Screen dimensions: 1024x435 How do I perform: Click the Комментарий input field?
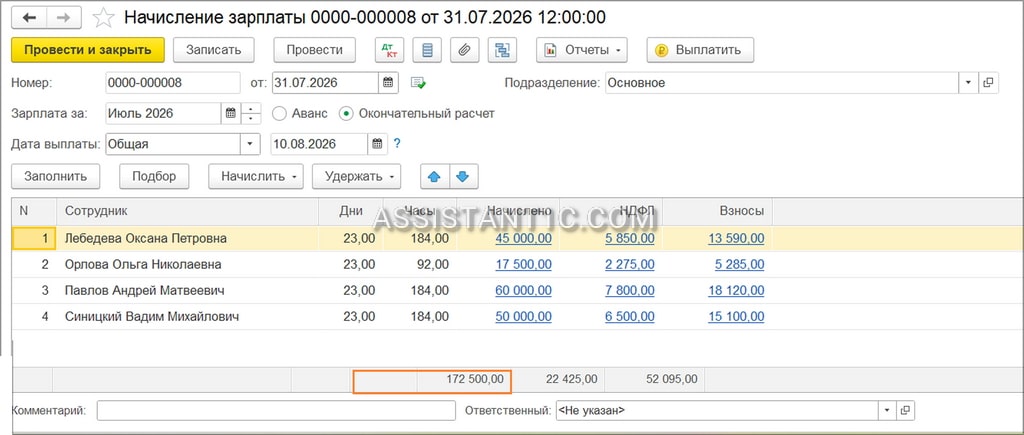(x=276, y=410)
